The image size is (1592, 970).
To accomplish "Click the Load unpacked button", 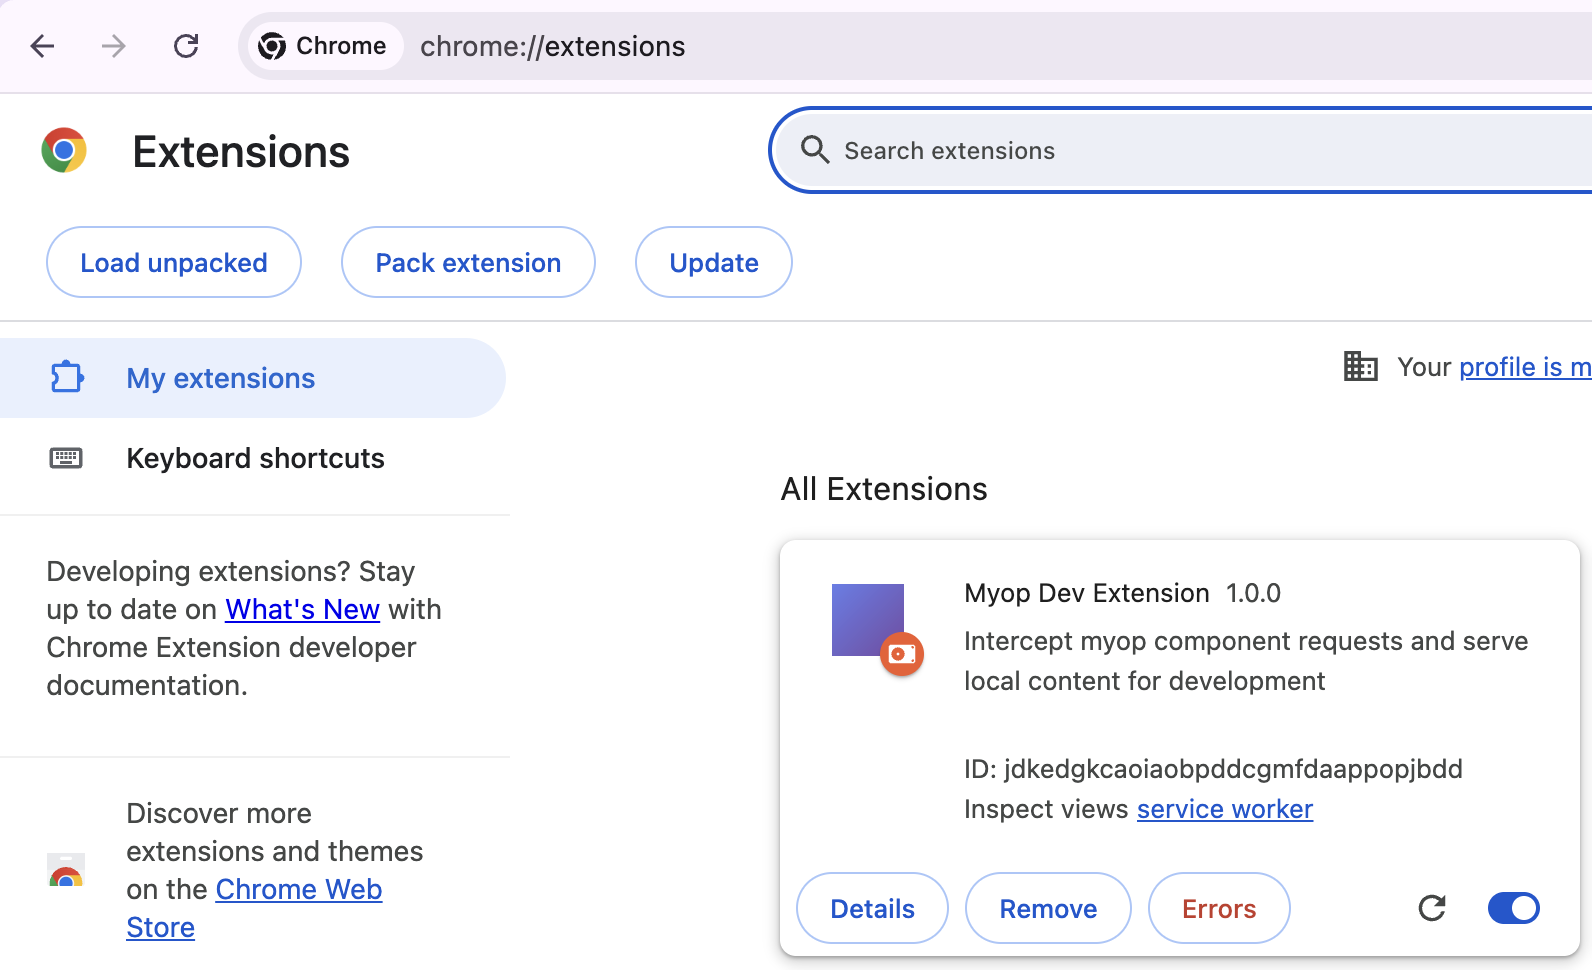I will (174, 263).
